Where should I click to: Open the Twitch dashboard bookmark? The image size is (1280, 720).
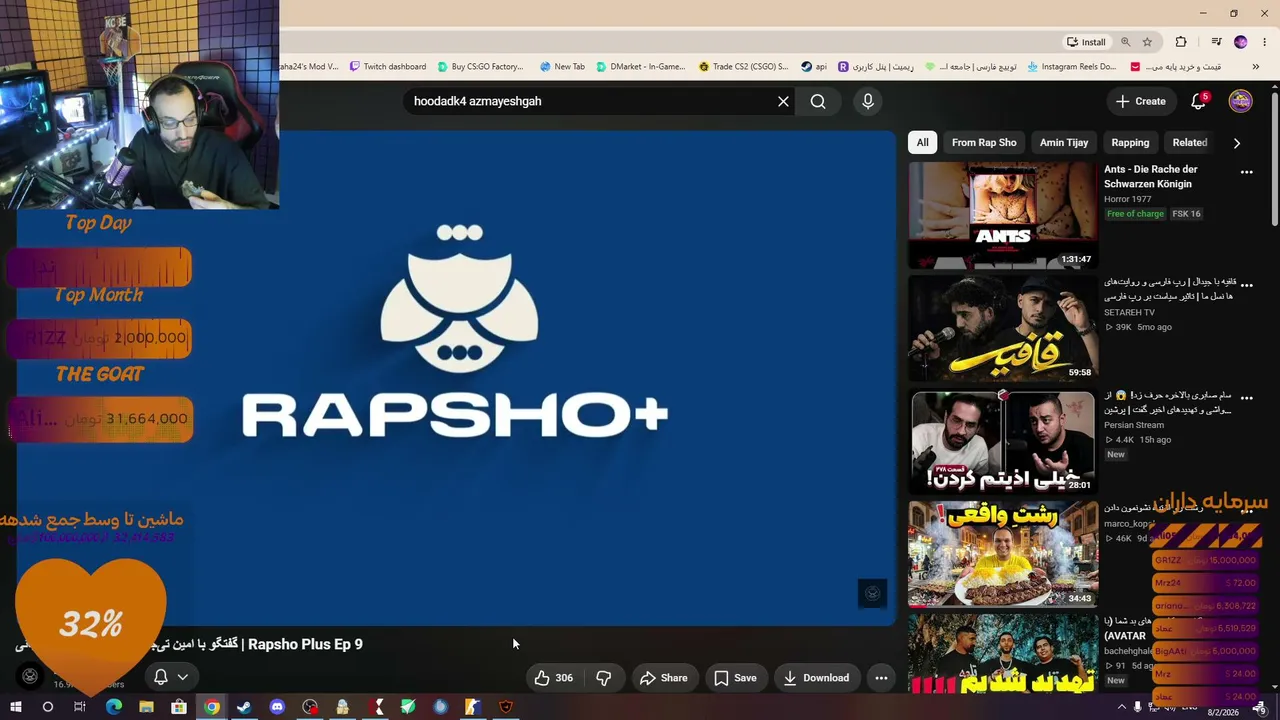point(387,67)
